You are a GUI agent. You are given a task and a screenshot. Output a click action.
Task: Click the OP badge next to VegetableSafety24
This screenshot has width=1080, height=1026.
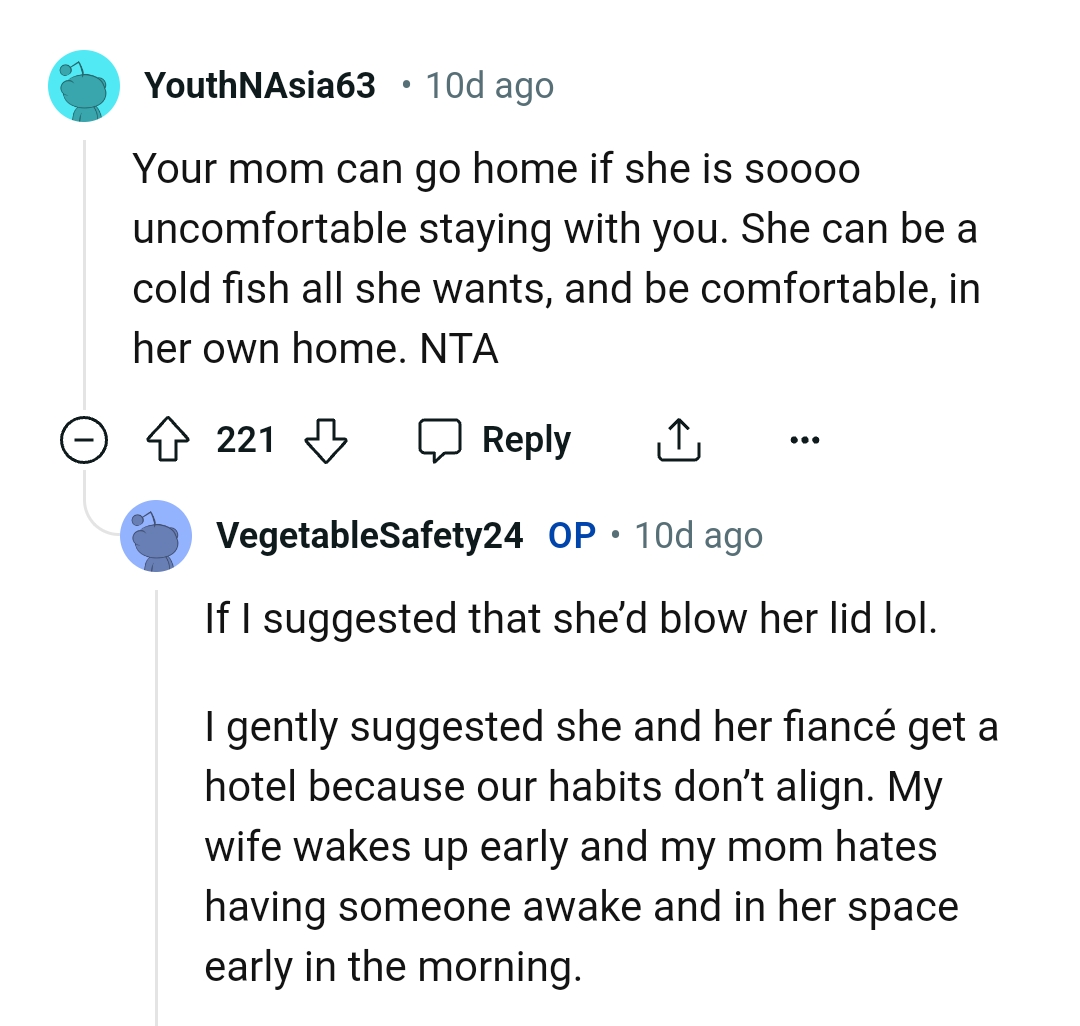[x=572, y=535]
